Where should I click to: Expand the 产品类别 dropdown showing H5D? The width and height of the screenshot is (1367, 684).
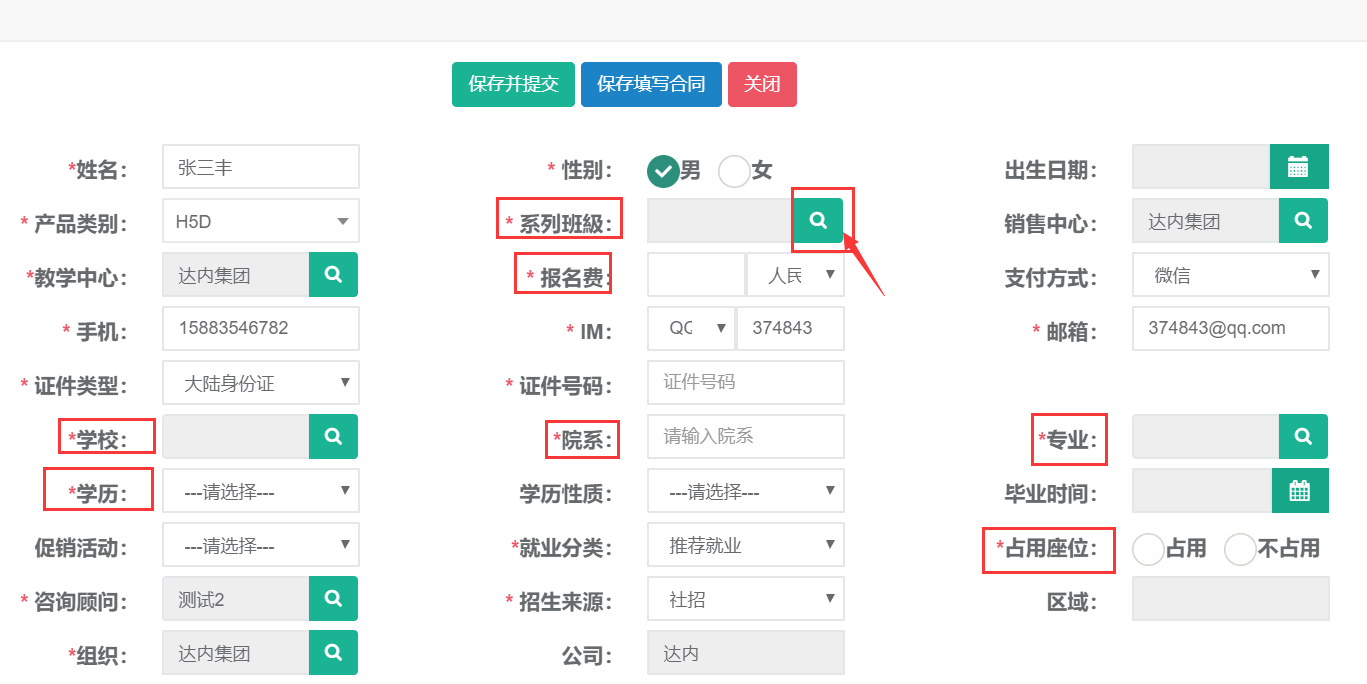click(x=260, y=221)
